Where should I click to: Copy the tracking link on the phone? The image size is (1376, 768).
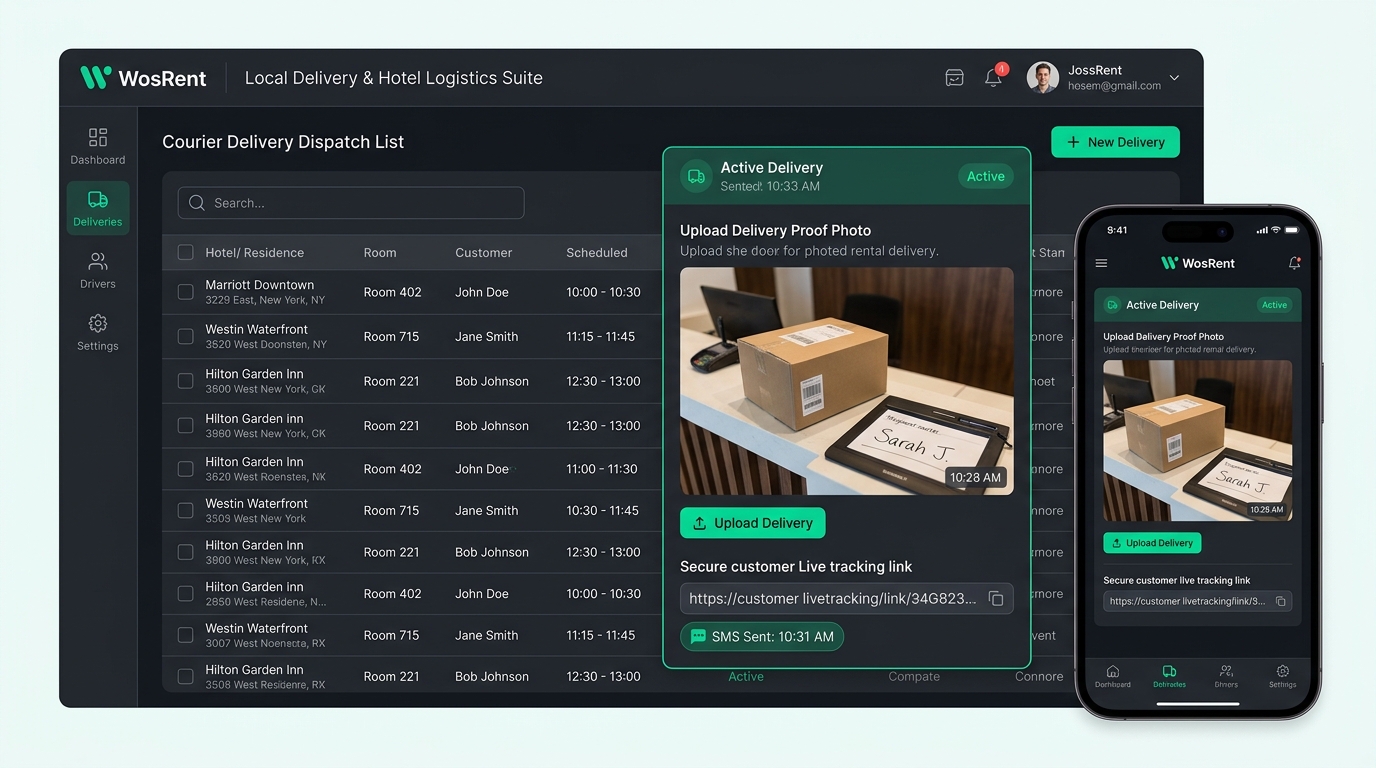(1281, 601)
